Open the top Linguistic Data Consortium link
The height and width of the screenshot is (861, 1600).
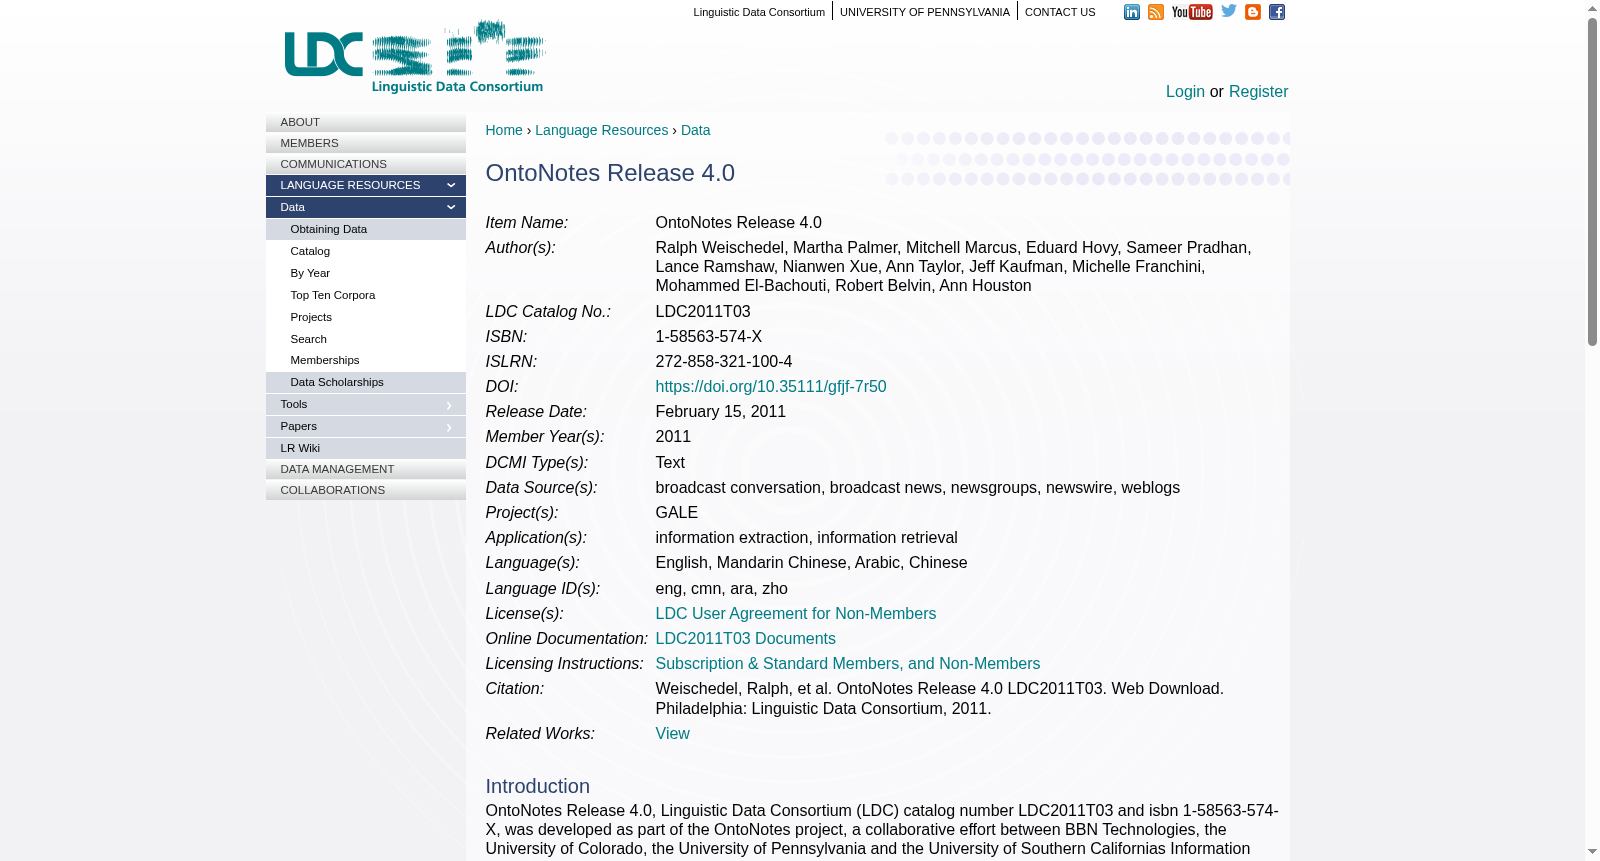(x=759, y=12)
